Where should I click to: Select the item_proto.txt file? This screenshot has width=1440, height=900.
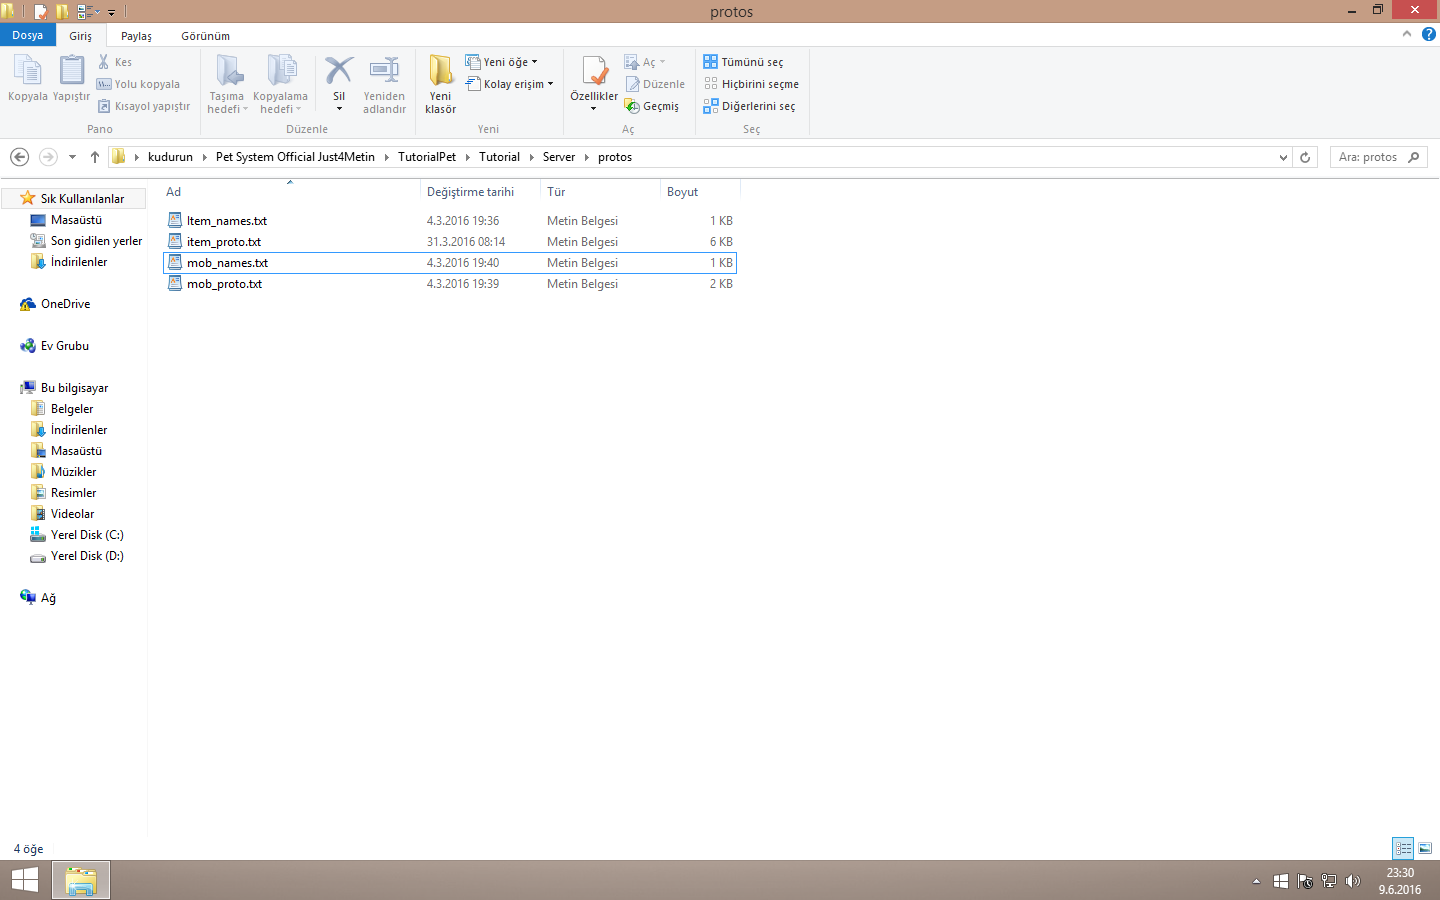(450, 242)
